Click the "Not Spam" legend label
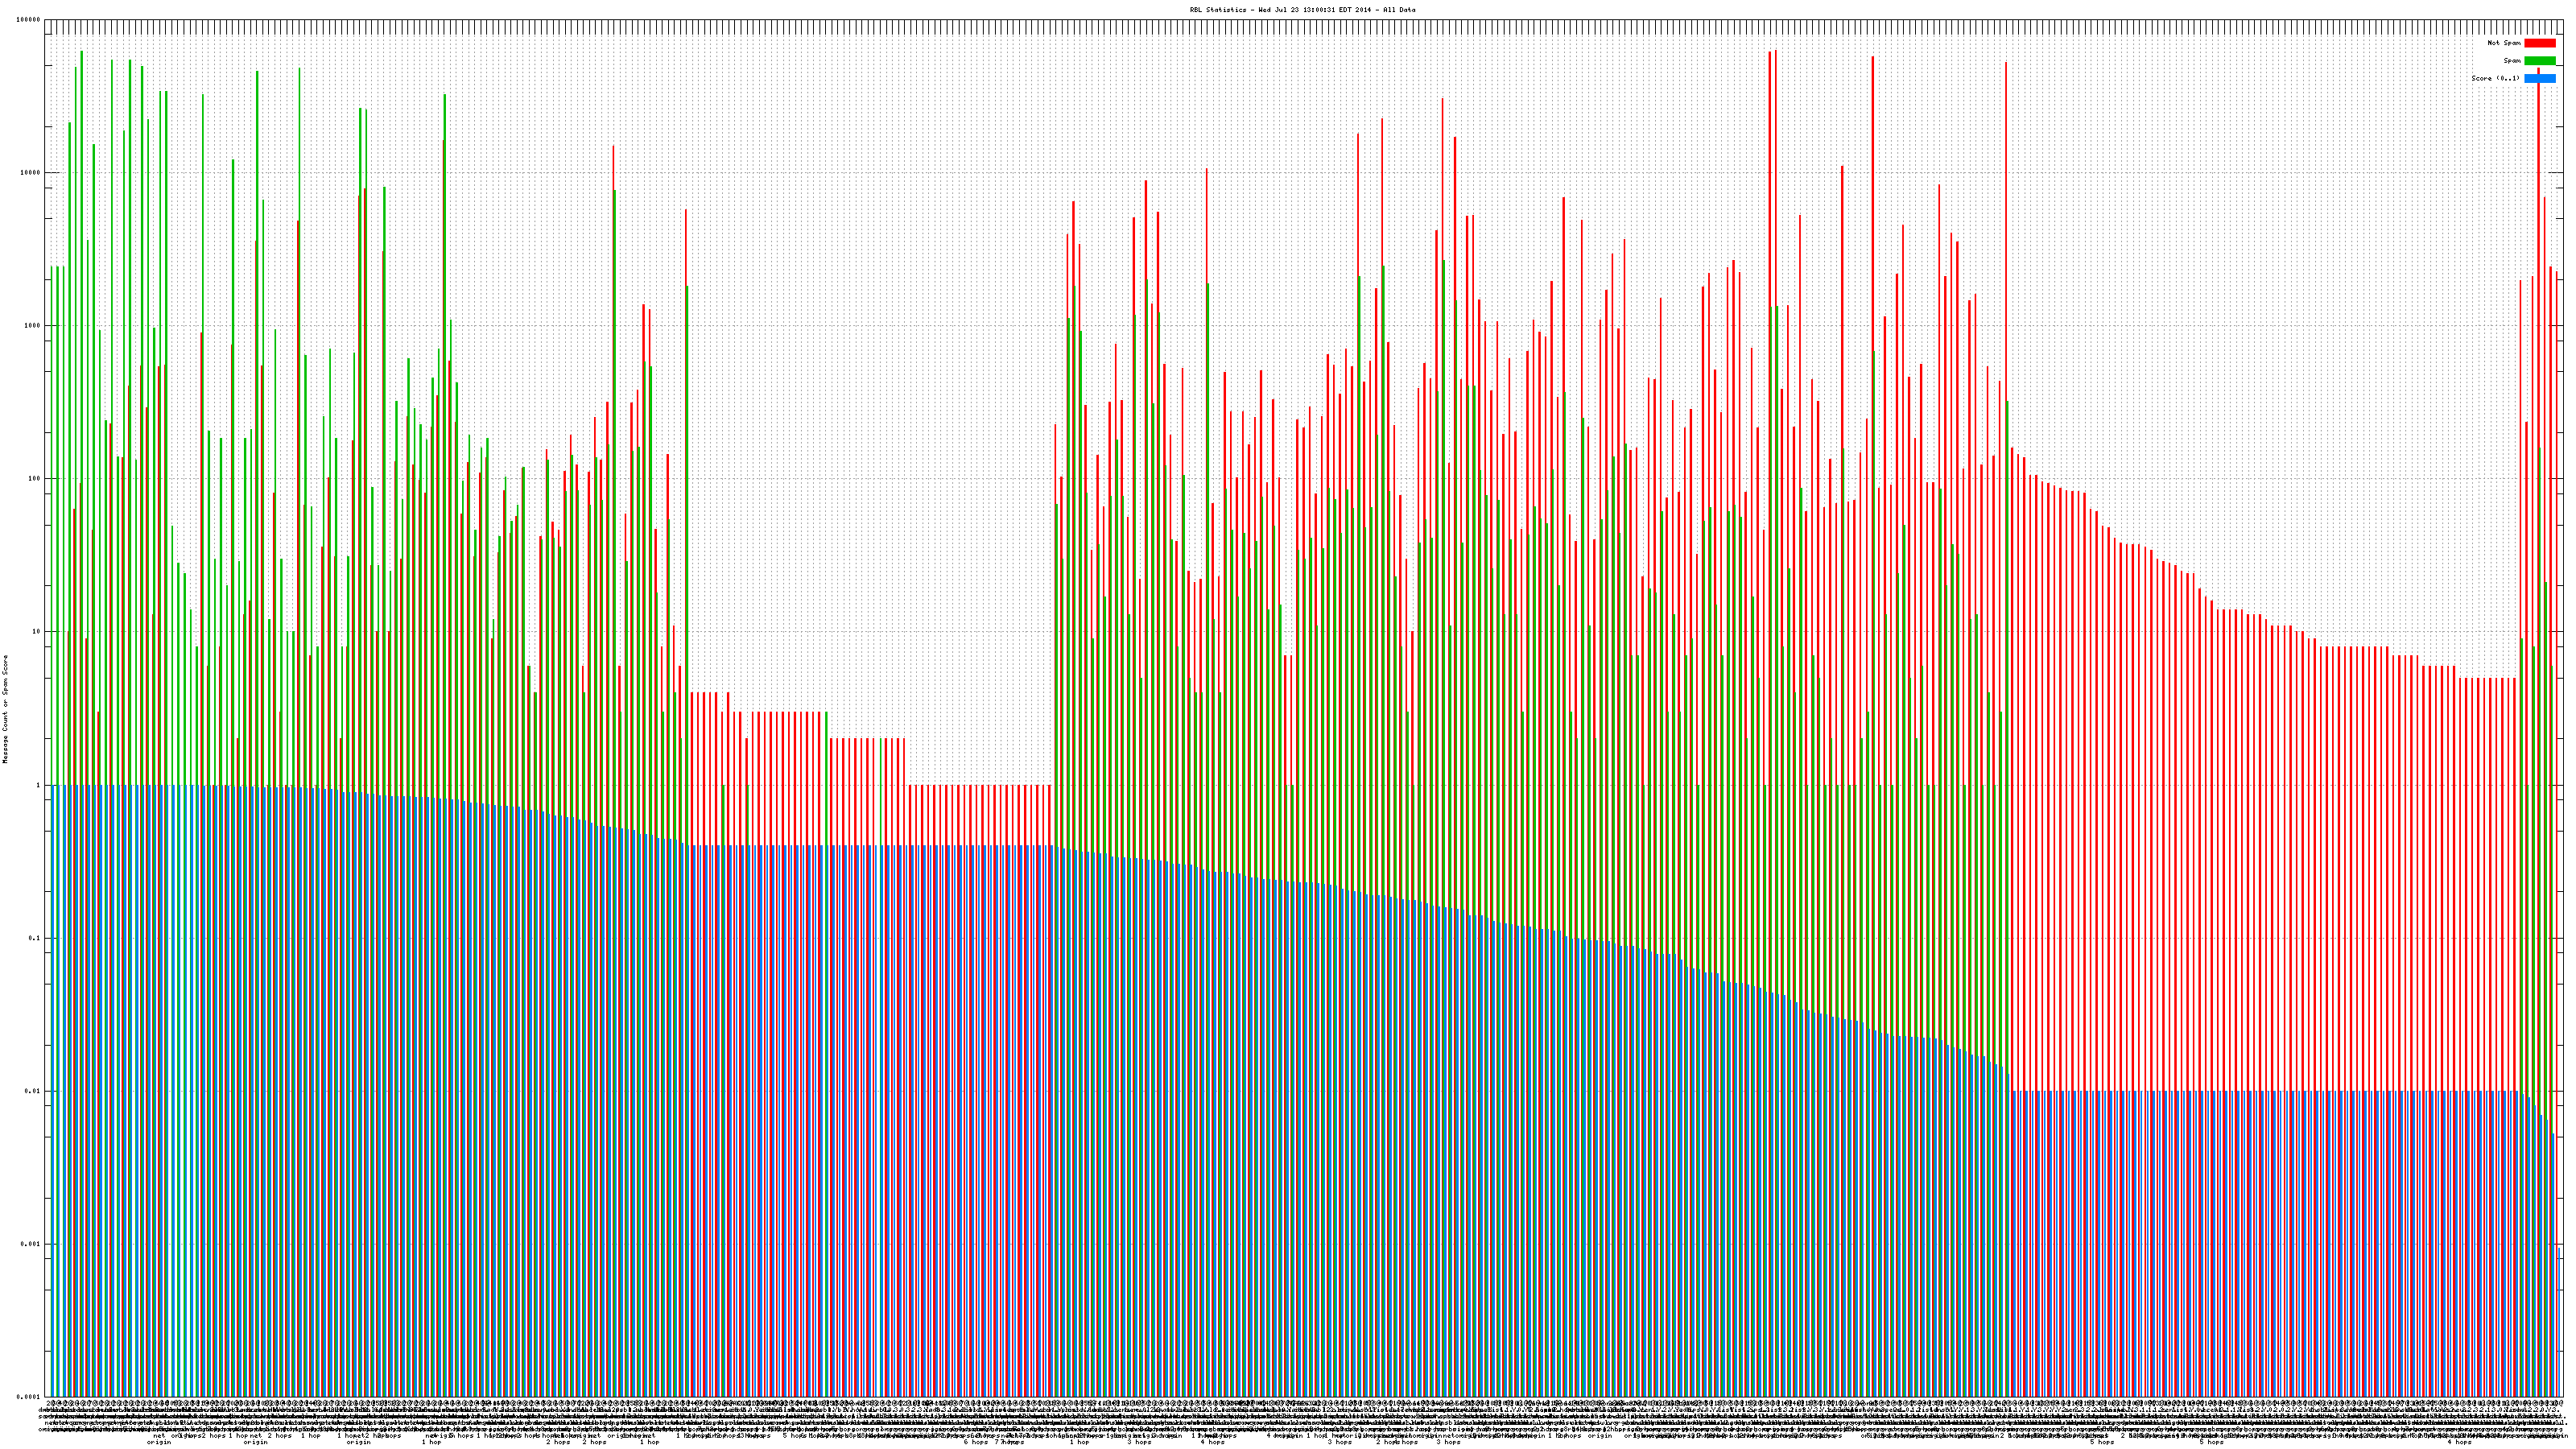This screenshot has width=2576, height=1449. [x=2504, y=43]
